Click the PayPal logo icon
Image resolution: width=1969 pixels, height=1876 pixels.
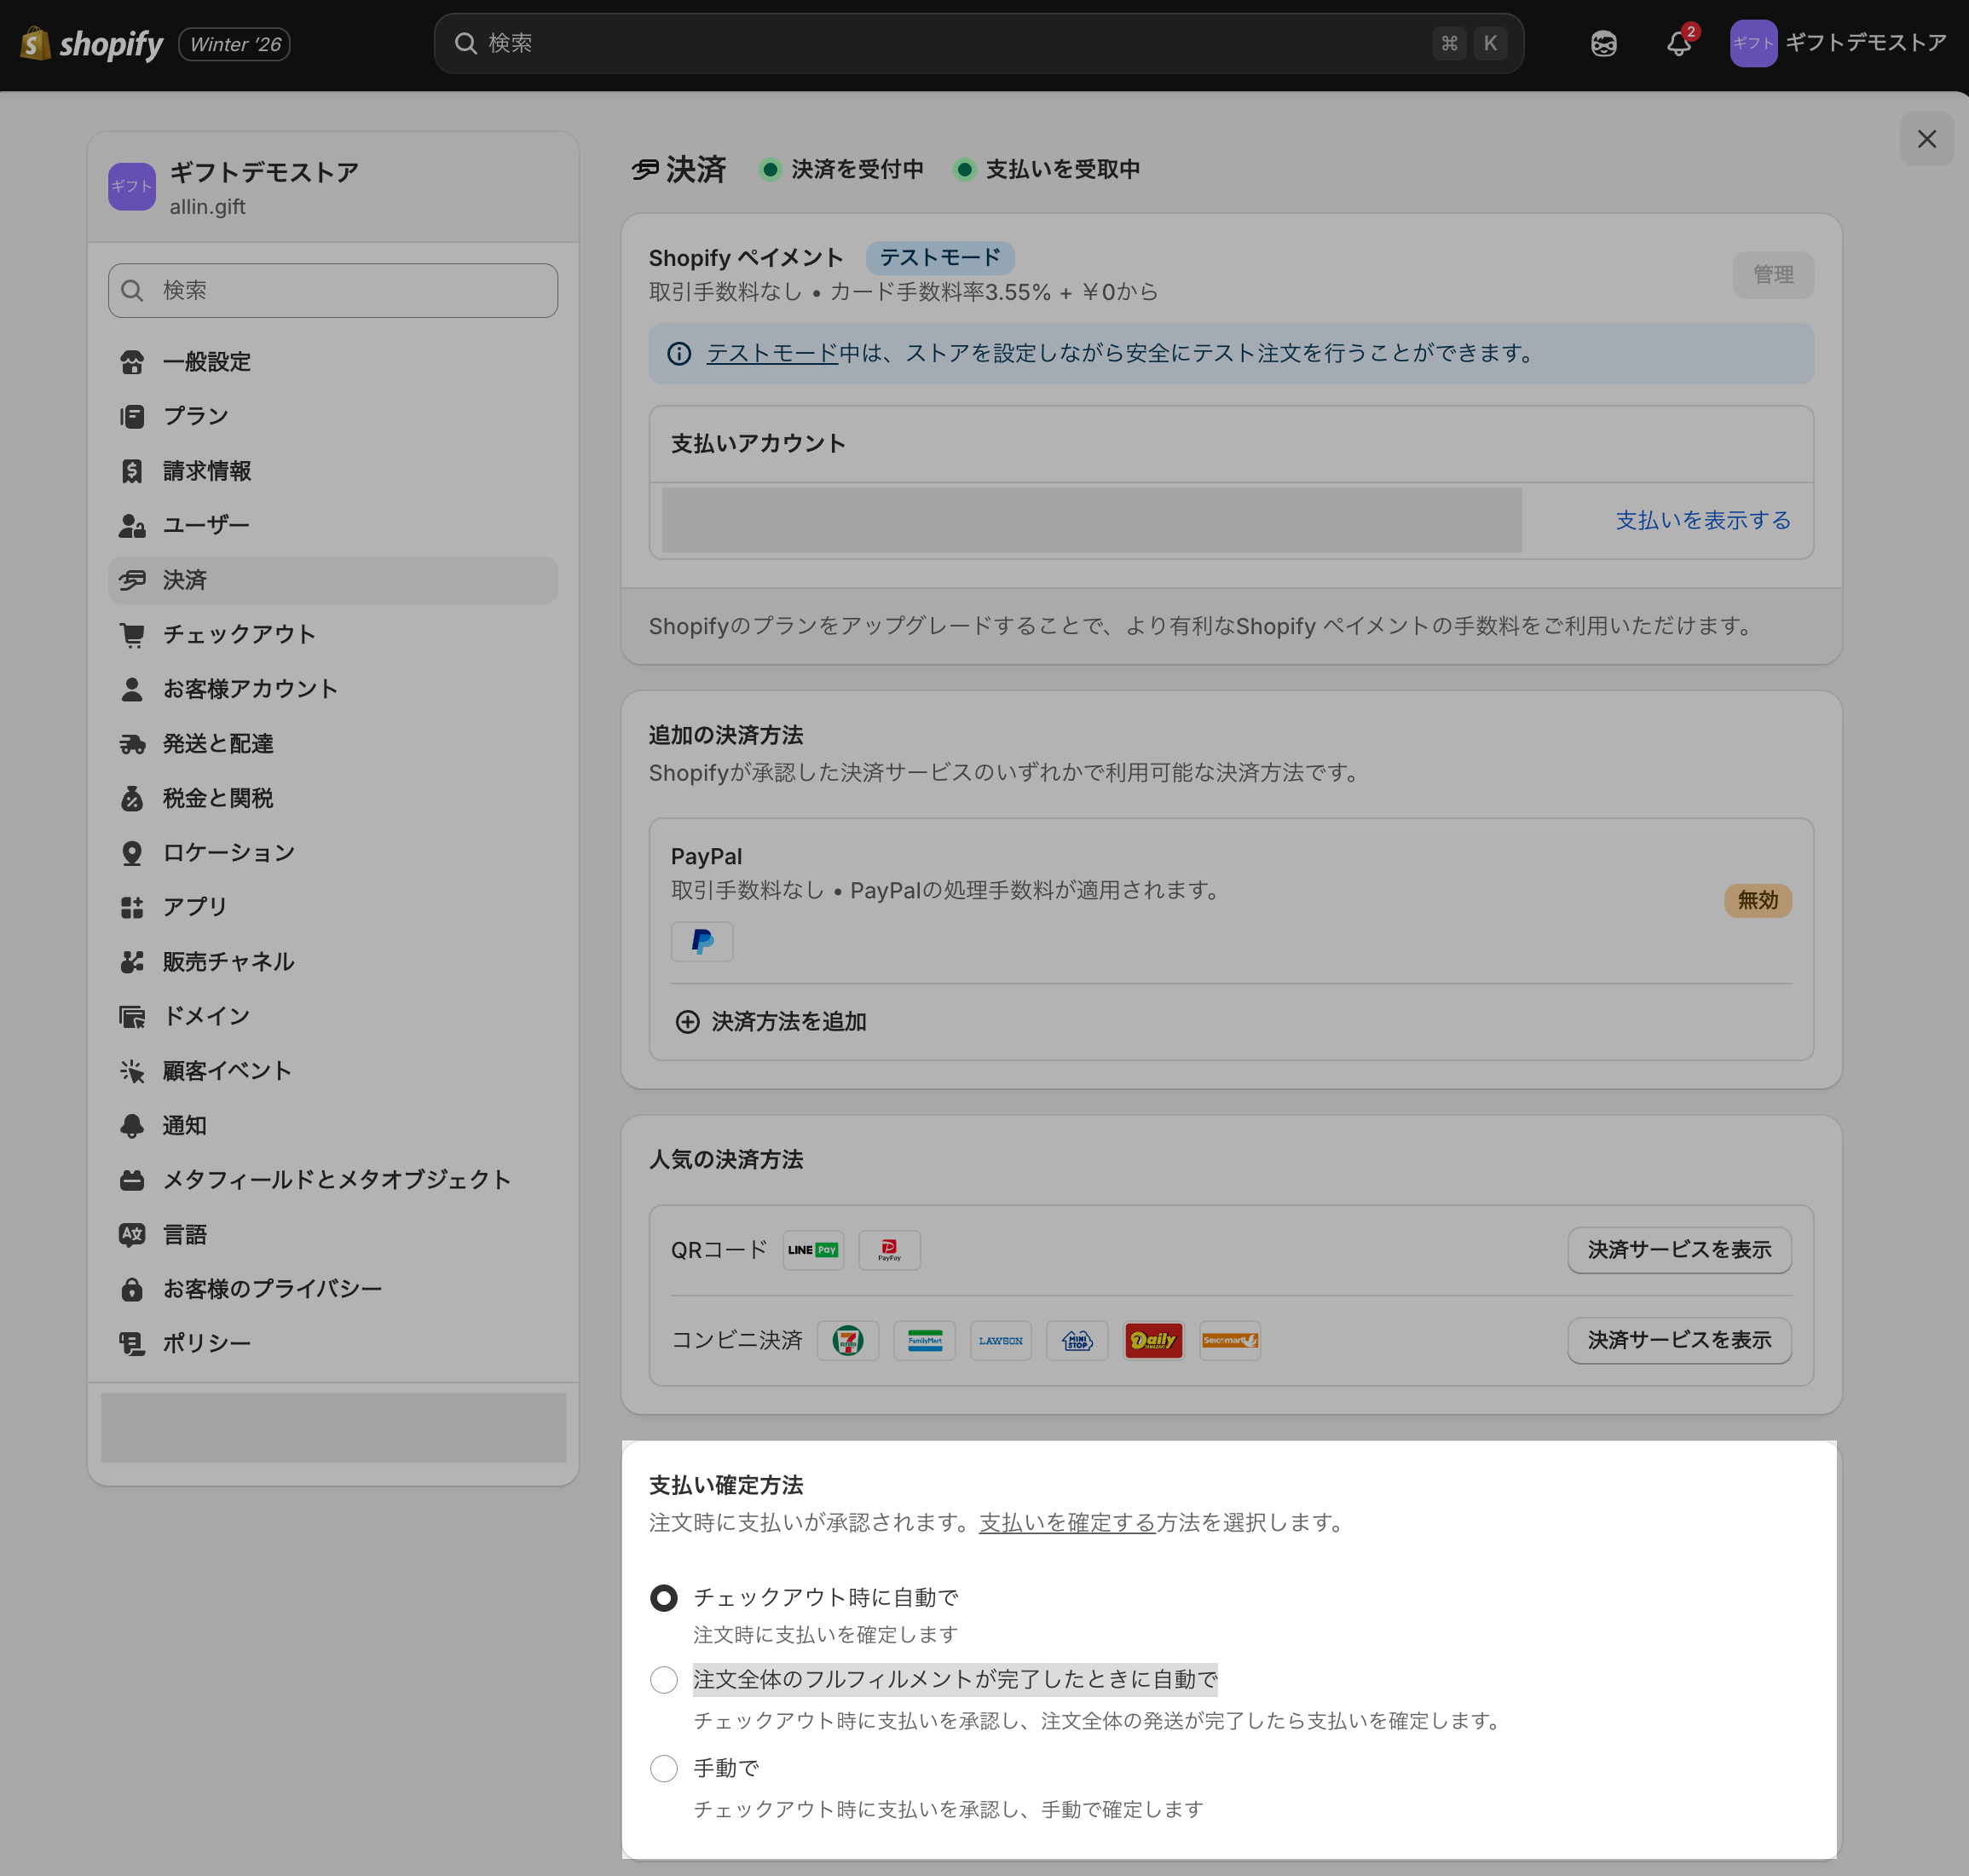click(x=702, y=941)
